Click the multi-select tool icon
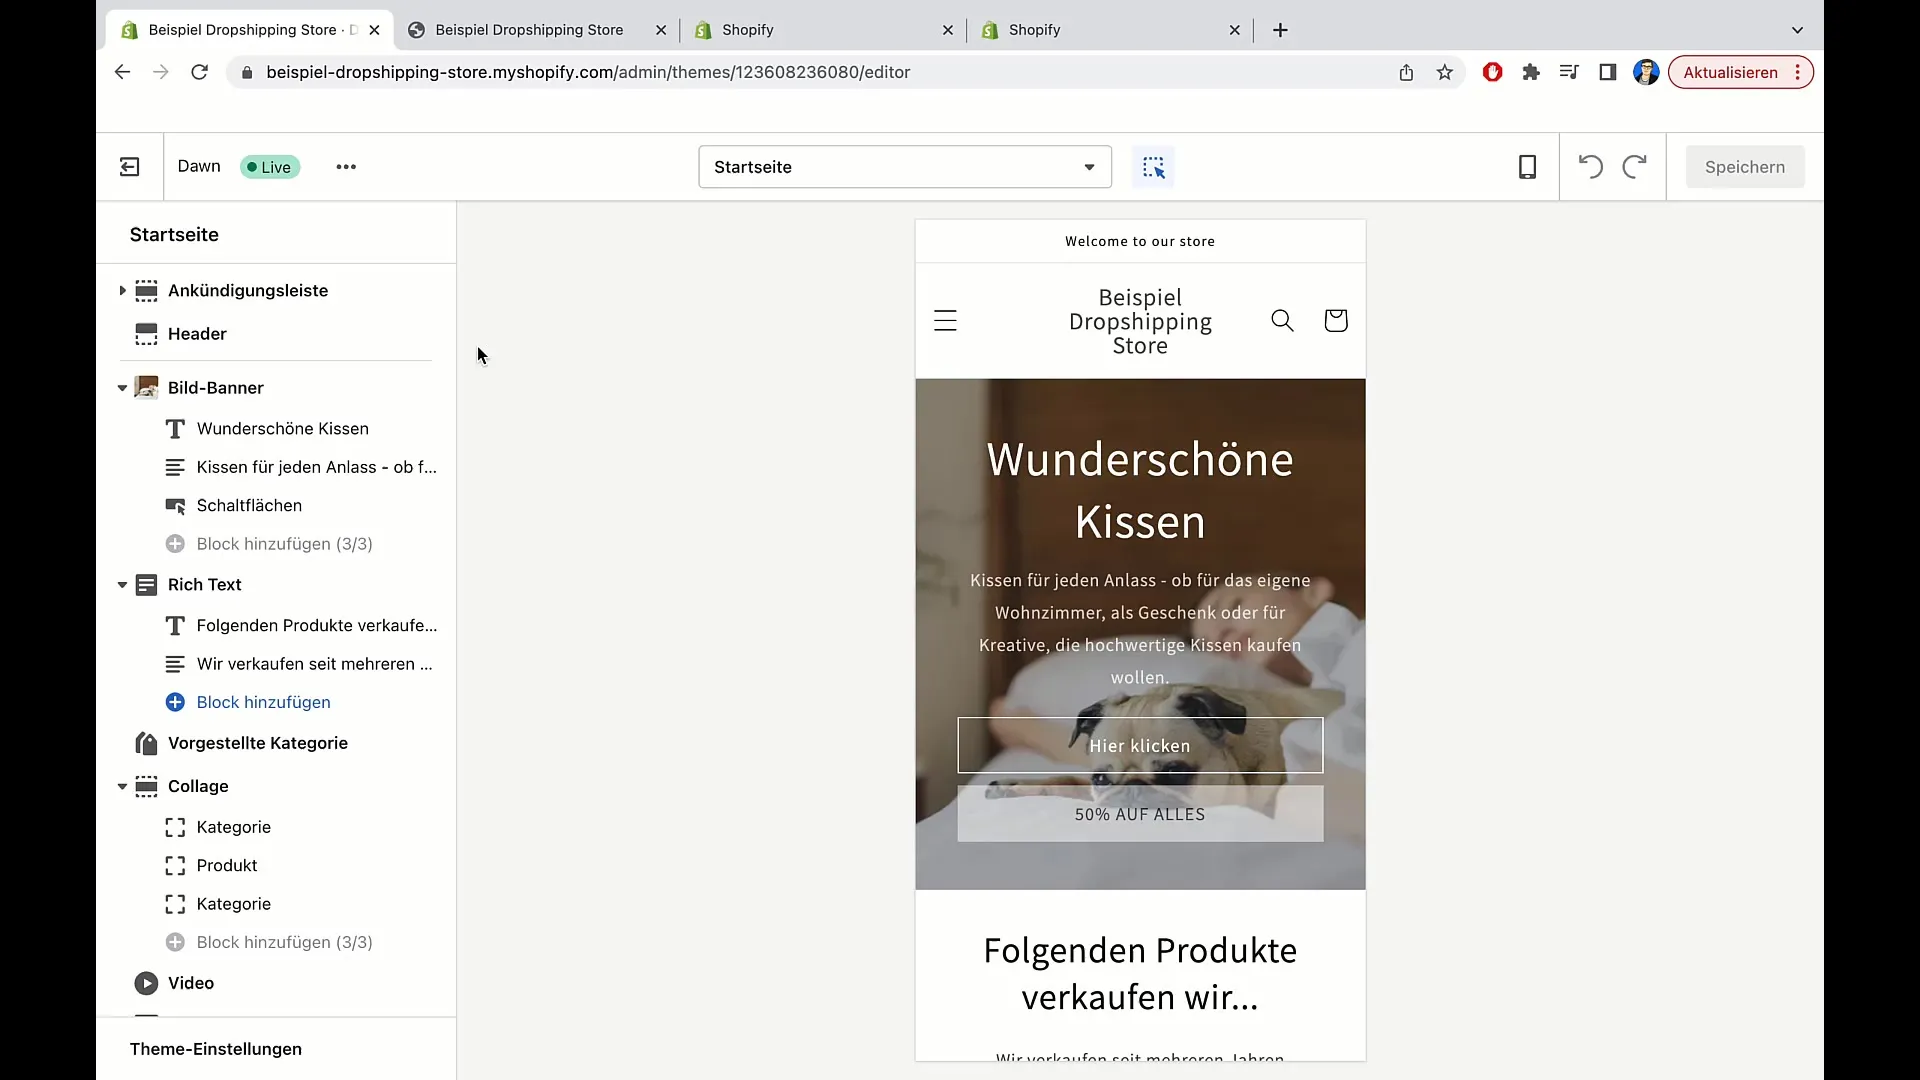The width and height of the screenshot is (1920, 1080). 1154,166
